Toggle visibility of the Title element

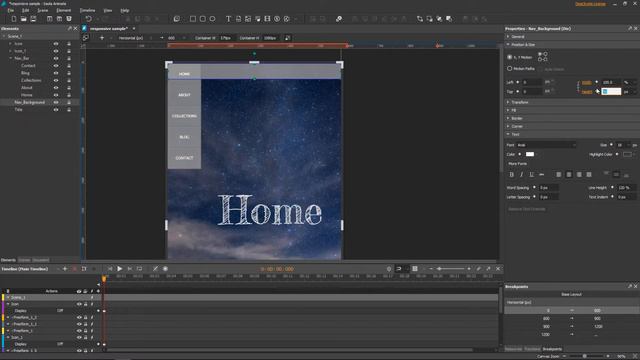pyautogui.click(x=56, y=110)
